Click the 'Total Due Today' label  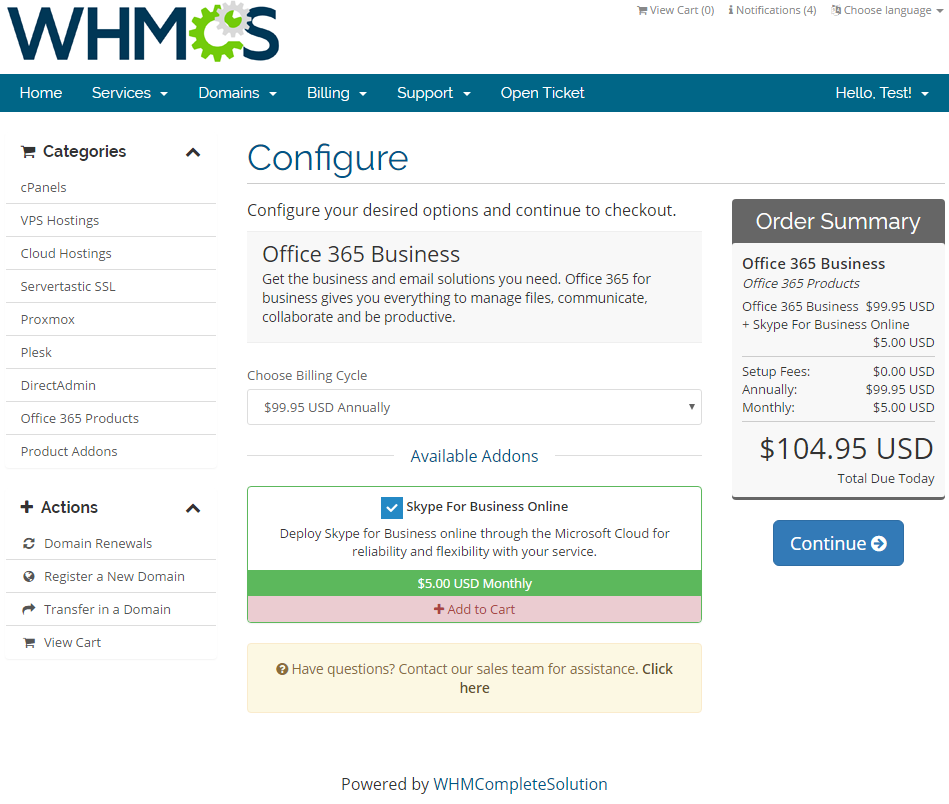click(886, 478)
